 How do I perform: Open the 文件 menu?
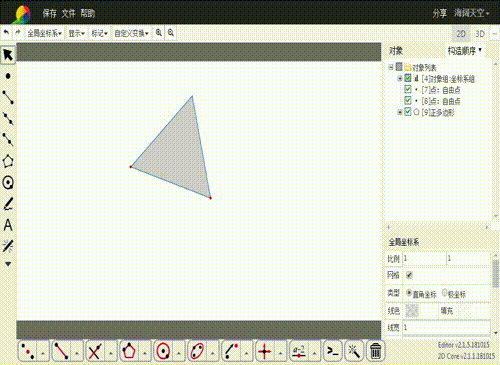coord(68,13)
